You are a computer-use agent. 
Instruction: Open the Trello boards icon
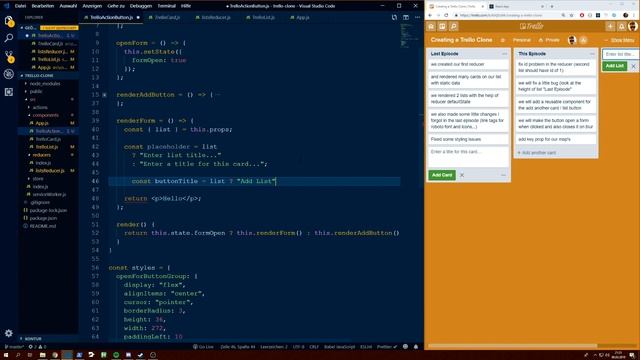(x=442, y=27)
